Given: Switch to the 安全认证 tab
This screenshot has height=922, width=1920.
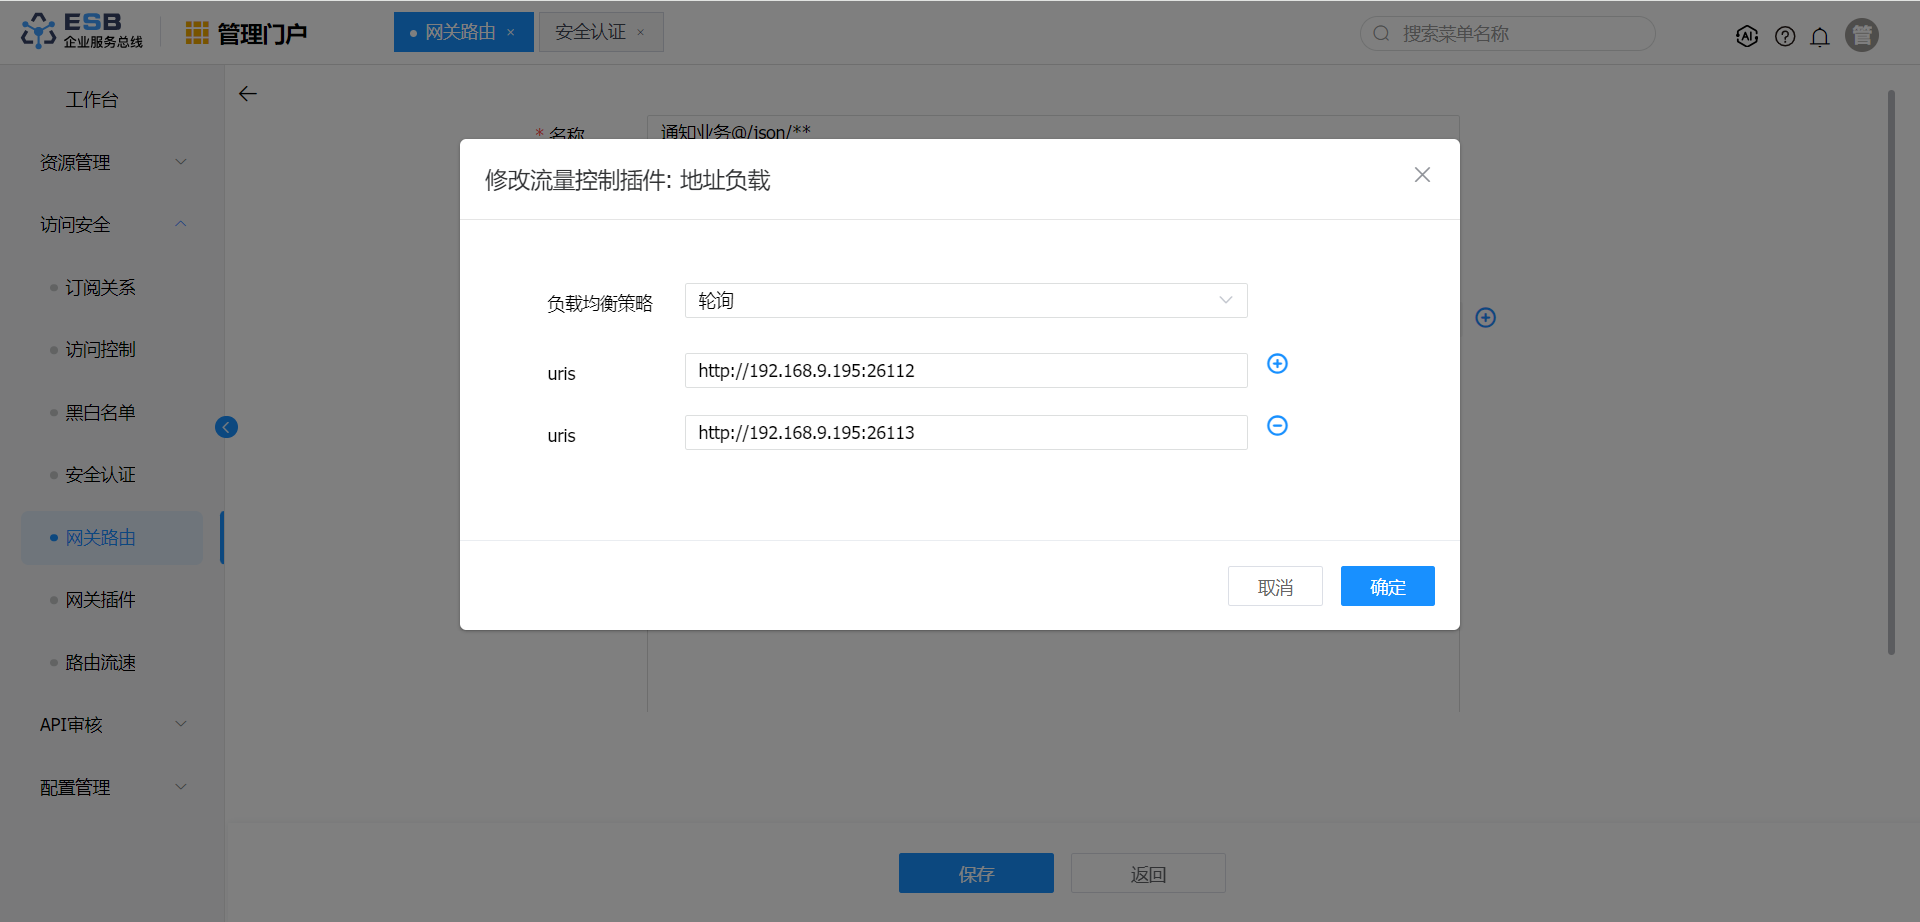Looking at the screenshot, I should click(x=590, y=33).
